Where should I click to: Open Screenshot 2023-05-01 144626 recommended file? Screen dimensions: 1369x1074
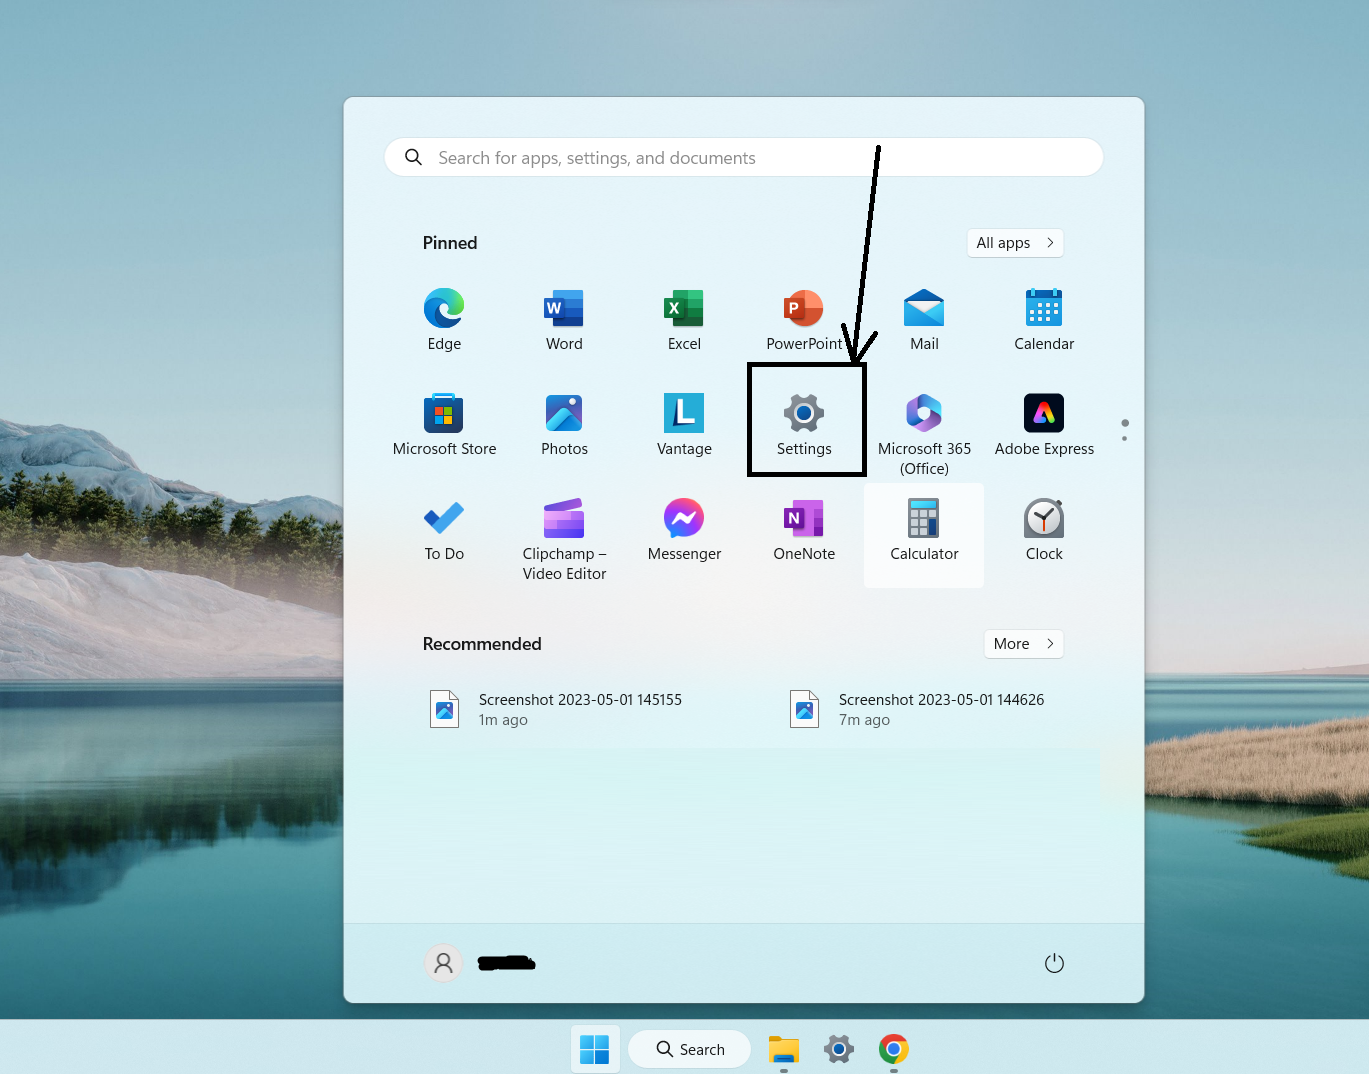coord(940,709)
